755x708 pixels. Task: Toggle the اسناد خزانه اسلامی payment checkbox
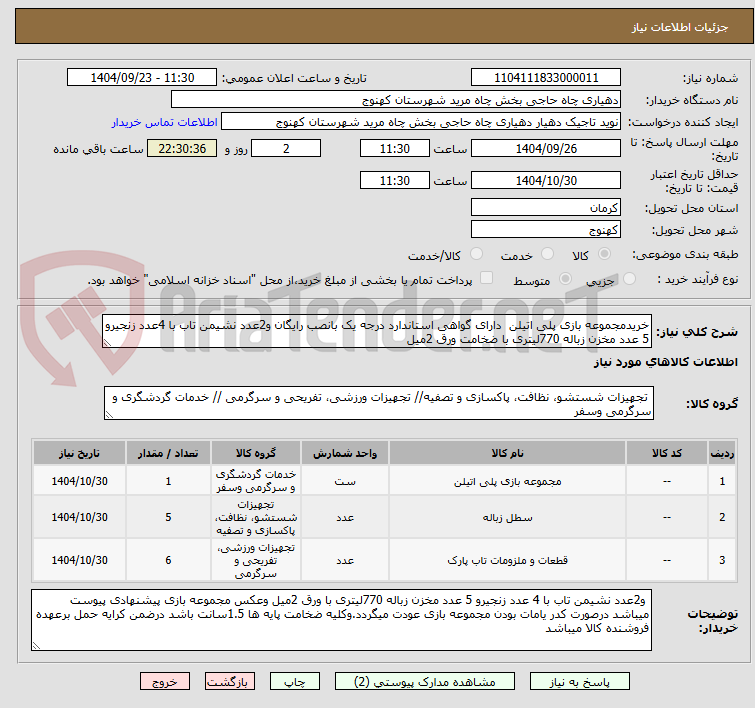point(487,277)
